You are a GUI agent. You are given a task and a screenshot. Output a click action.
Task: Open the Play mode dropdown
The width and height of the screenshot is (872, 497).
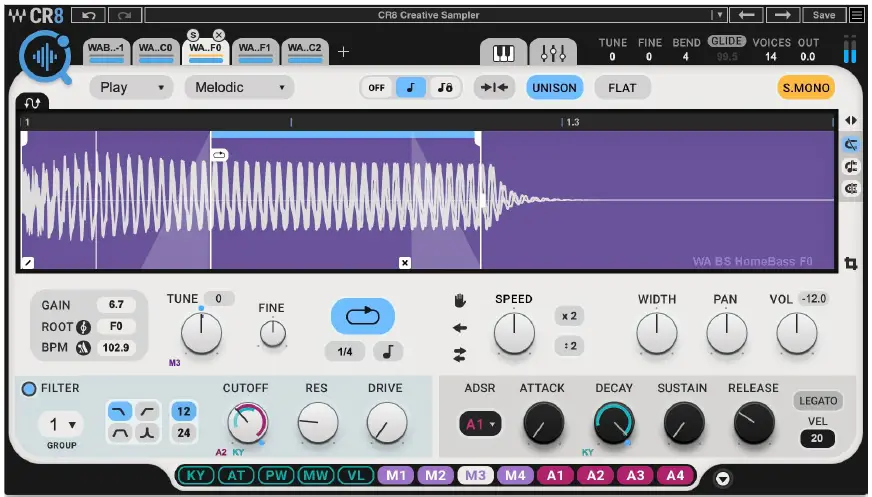[x=131, y=87]
